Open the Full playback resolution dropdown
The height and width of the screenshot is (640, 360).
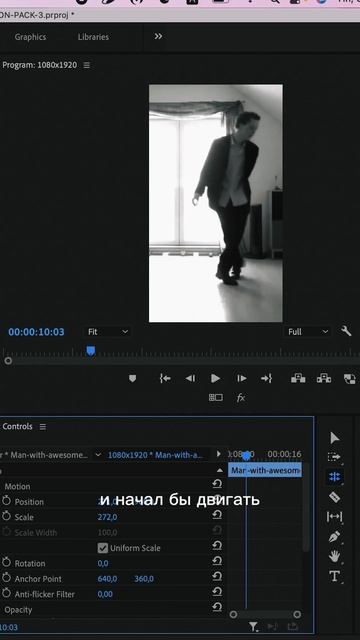coord(308,332)
